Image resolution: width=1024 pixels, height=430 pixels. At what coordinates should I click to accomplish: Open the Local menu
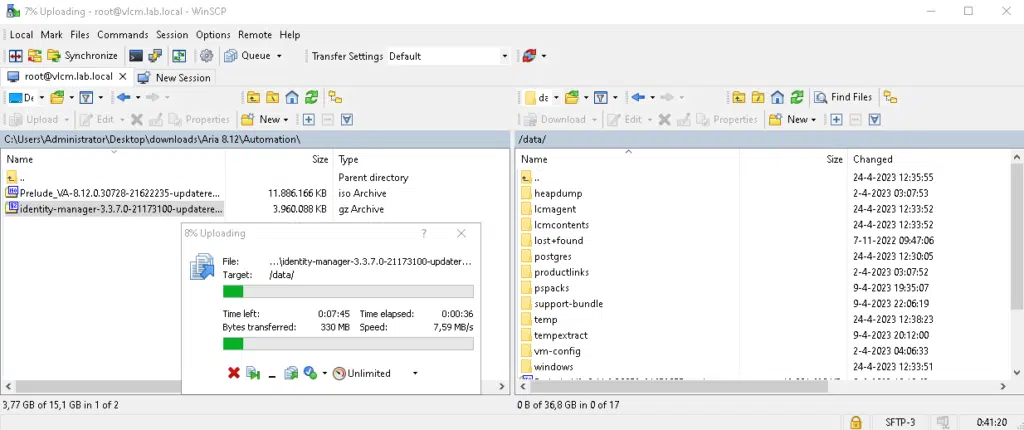tap(21, 35)
